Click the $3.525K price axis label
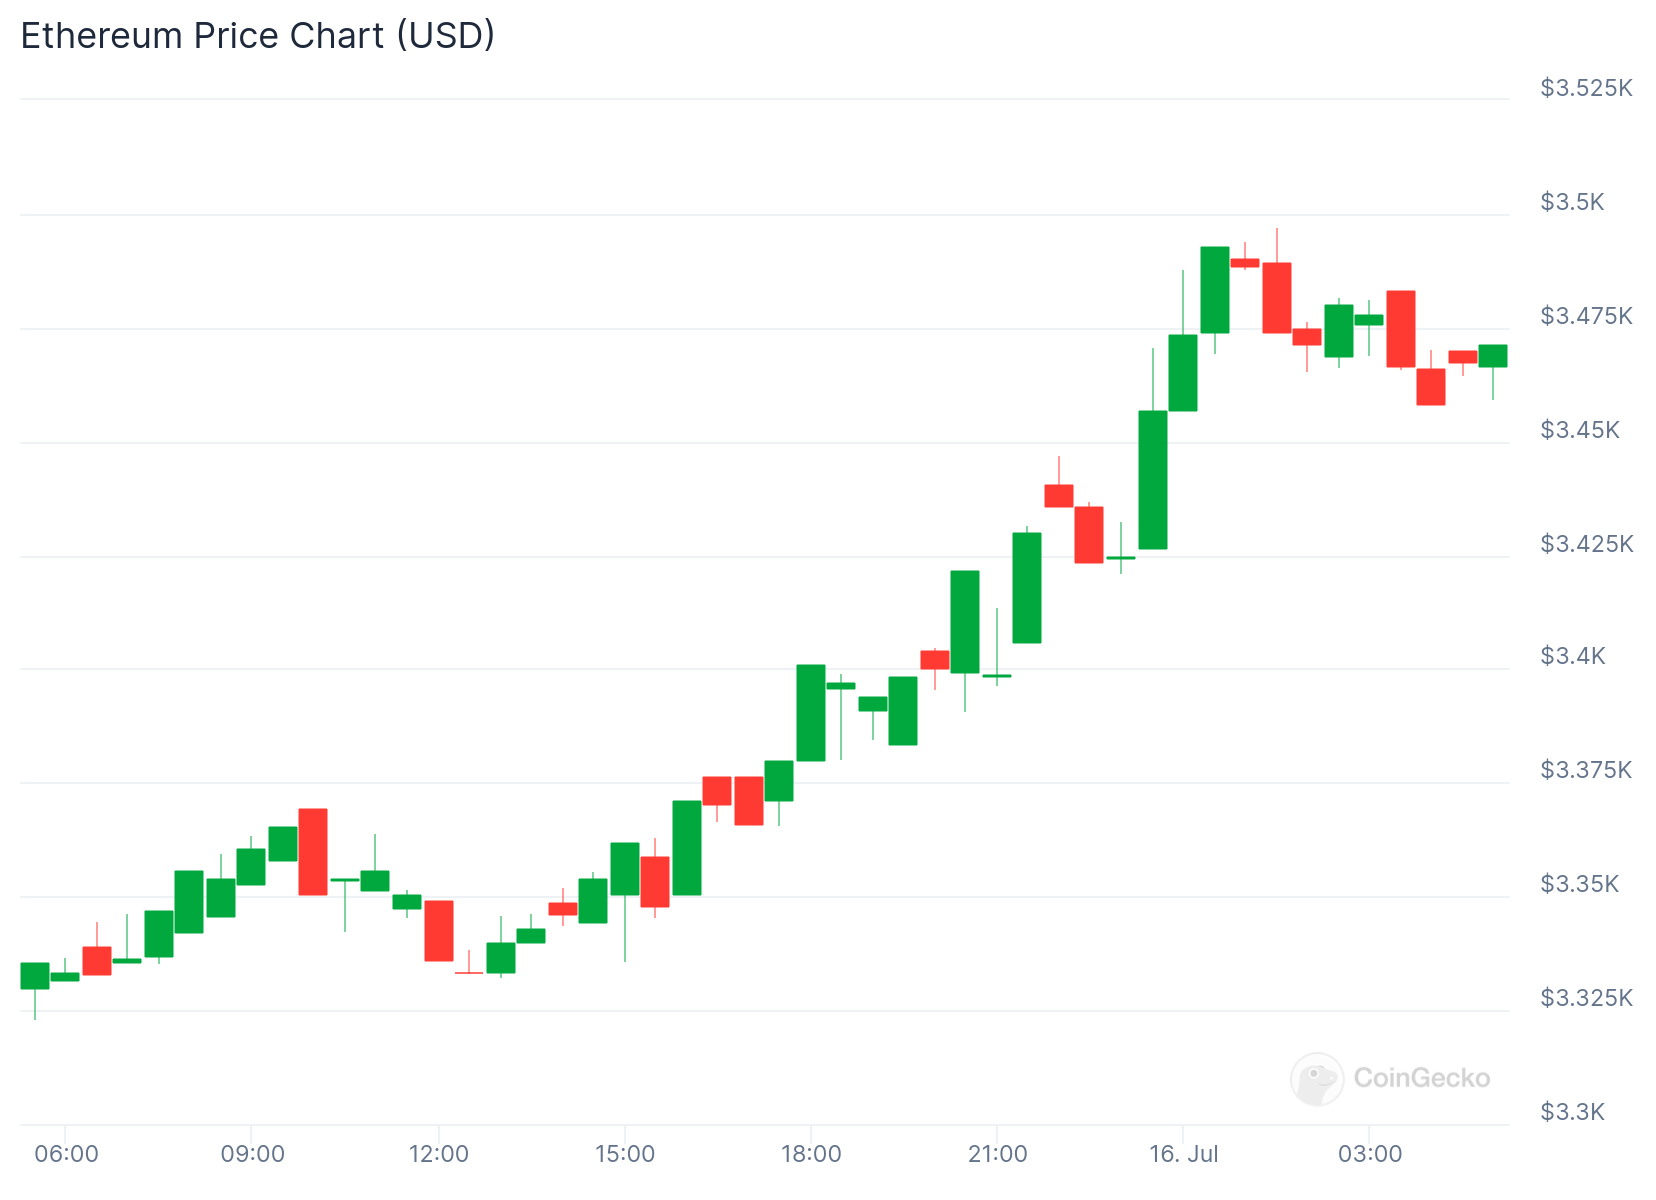This screenshot has width=1656, height=1200. click(1586, 88)
